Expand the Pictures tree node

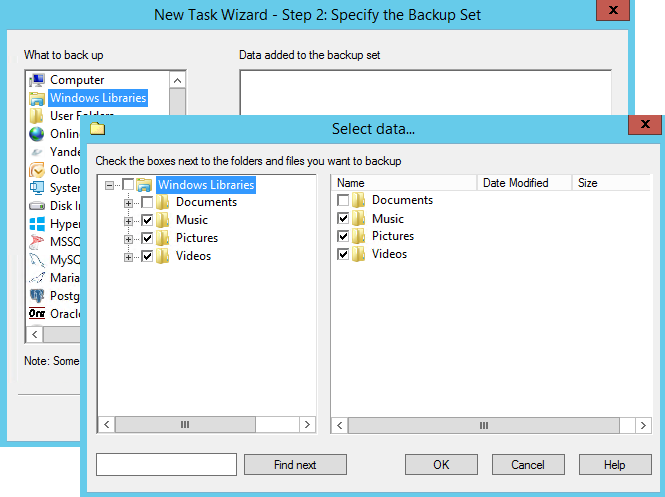click(128, 239)
